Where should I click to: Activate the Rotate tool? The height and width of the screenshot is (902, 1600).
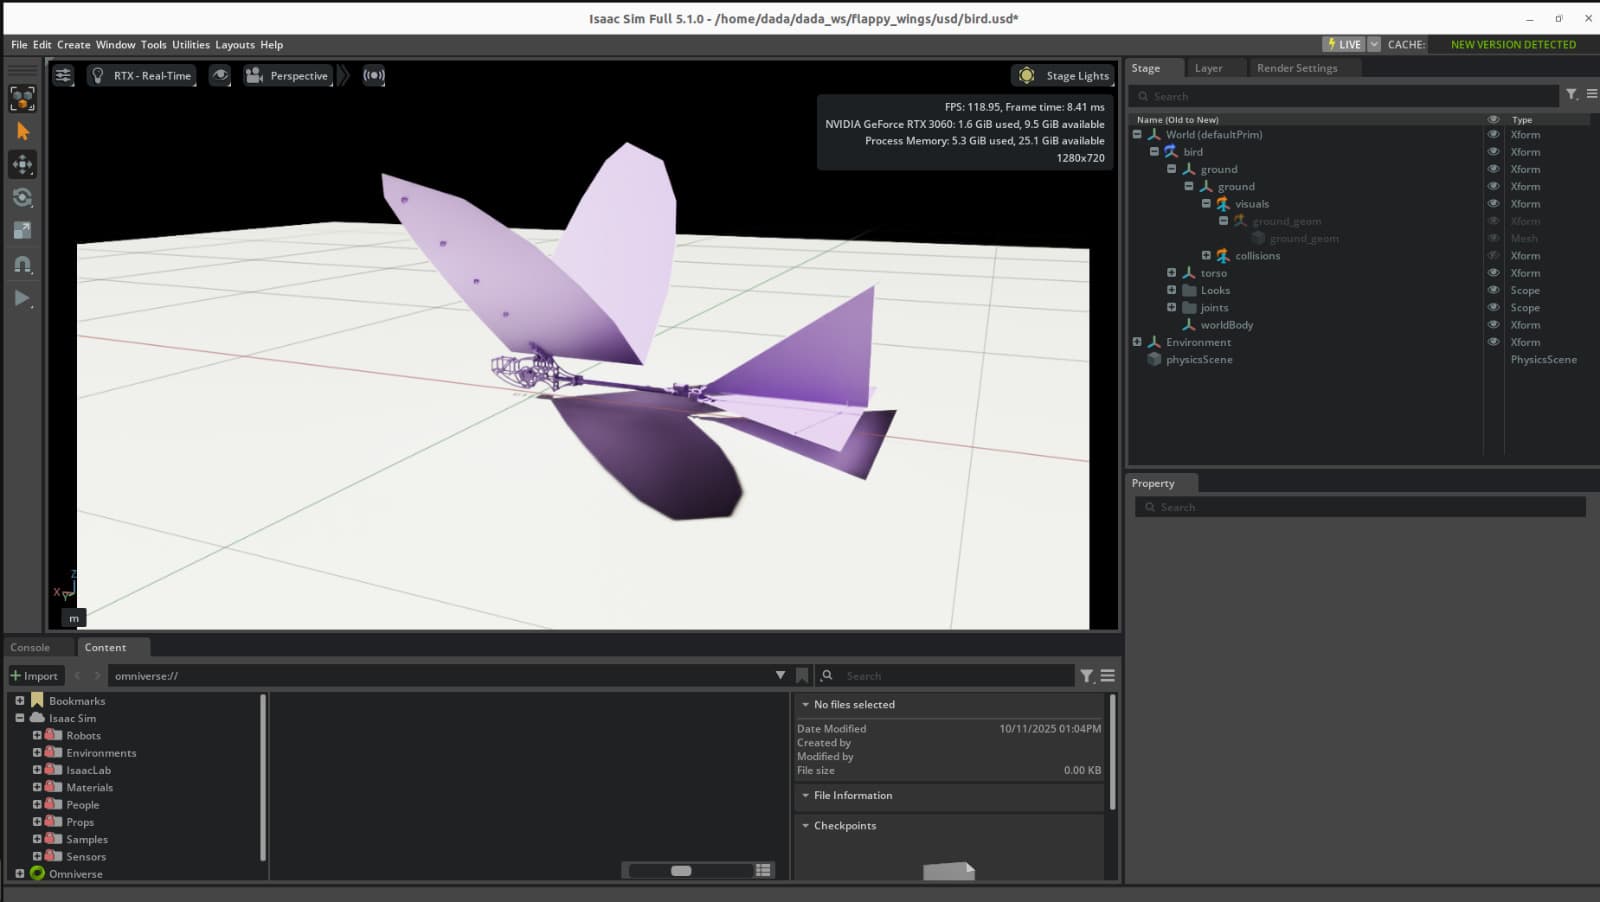(22, 197)
